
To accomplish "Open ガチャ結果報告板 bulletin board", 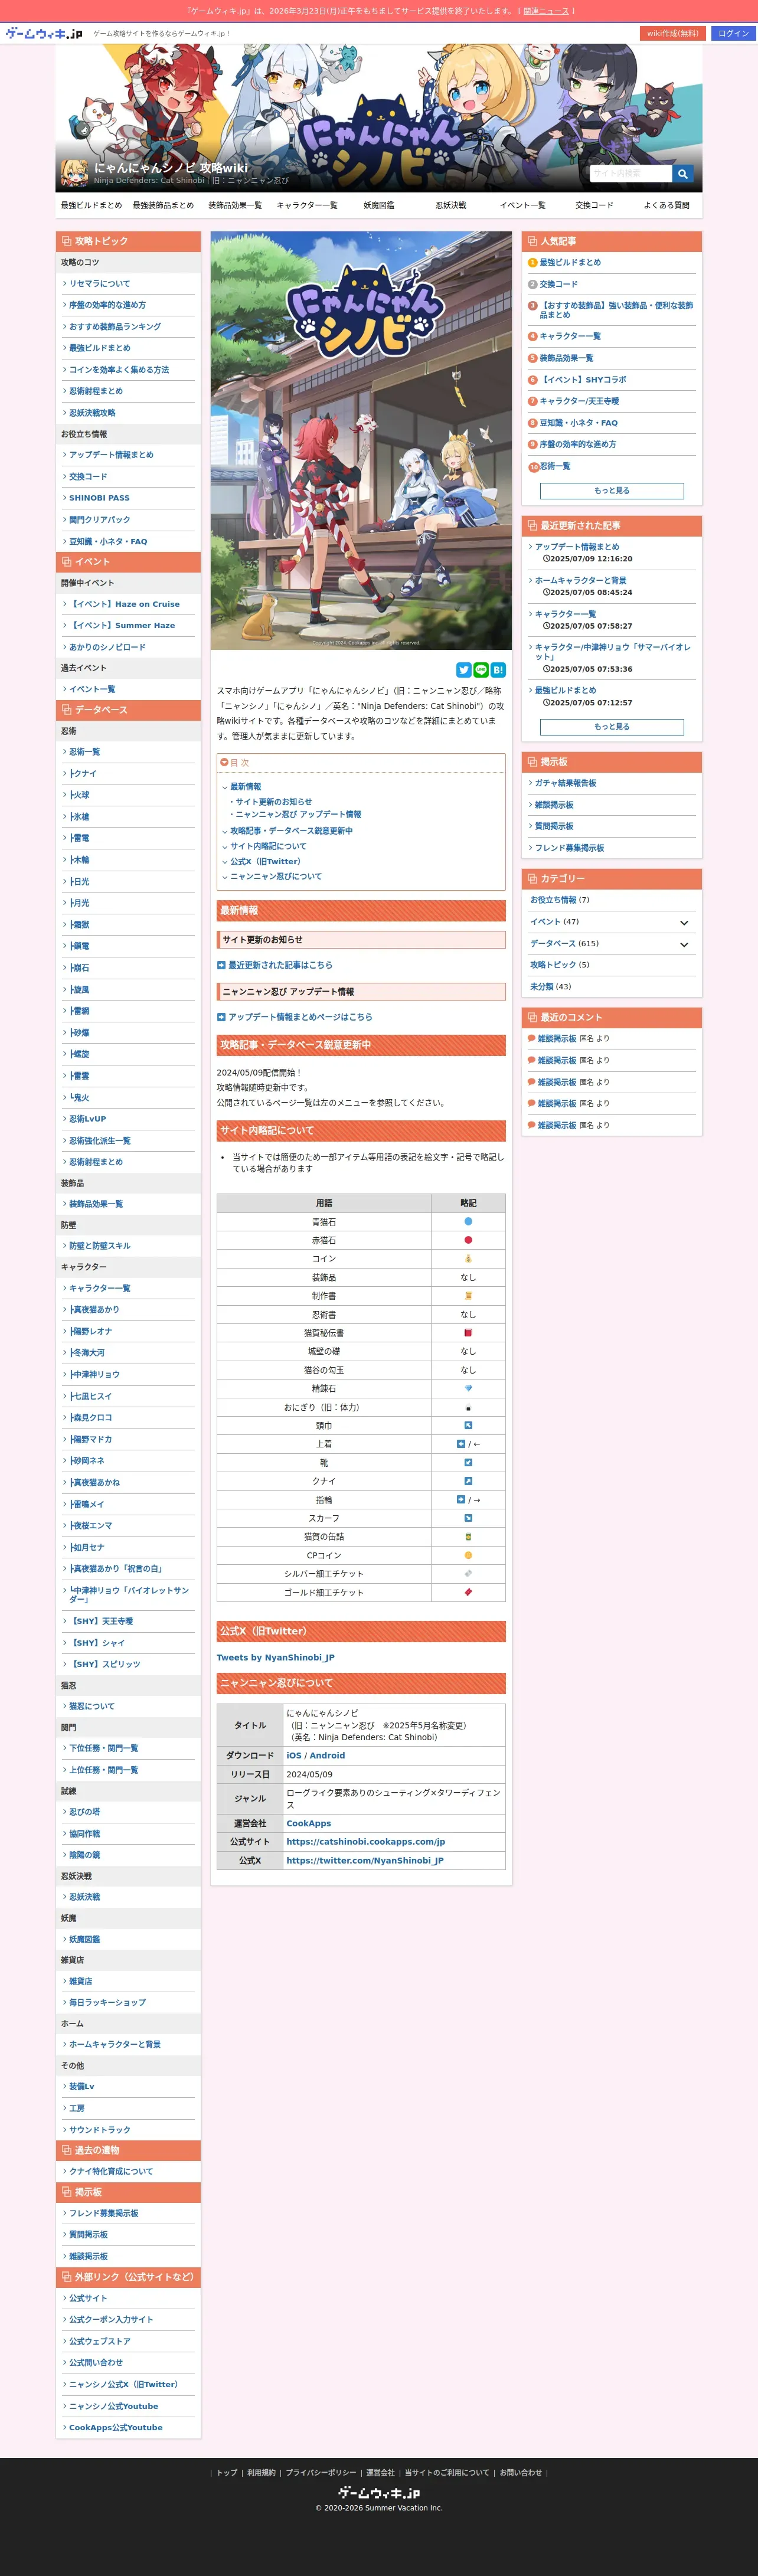I will pyautogui.click(x=565, y=783).
